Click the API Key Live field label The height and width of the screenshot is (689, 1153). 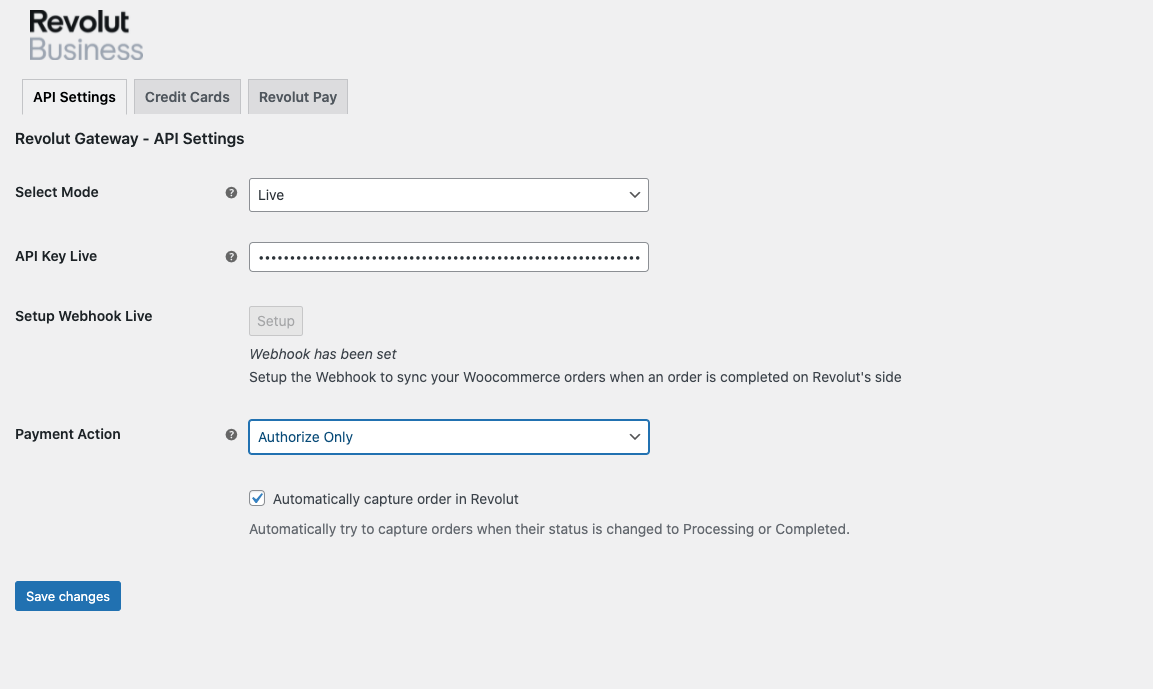56,256
